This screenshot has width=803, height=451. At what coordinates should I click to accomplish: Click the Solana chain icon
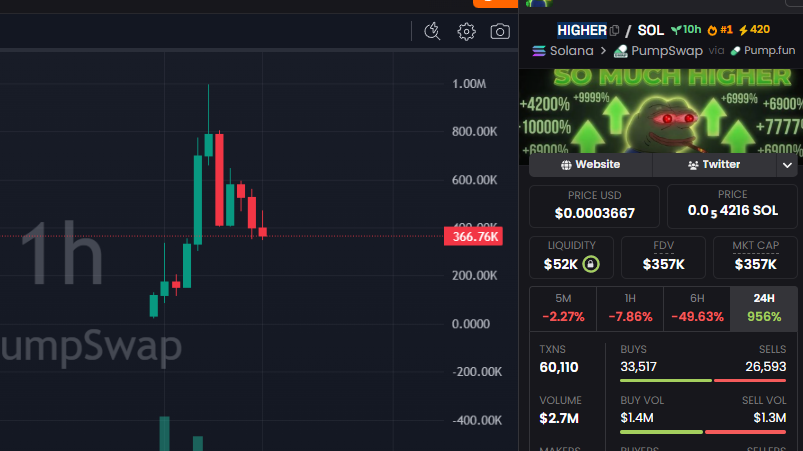click(x=539, y=51)
